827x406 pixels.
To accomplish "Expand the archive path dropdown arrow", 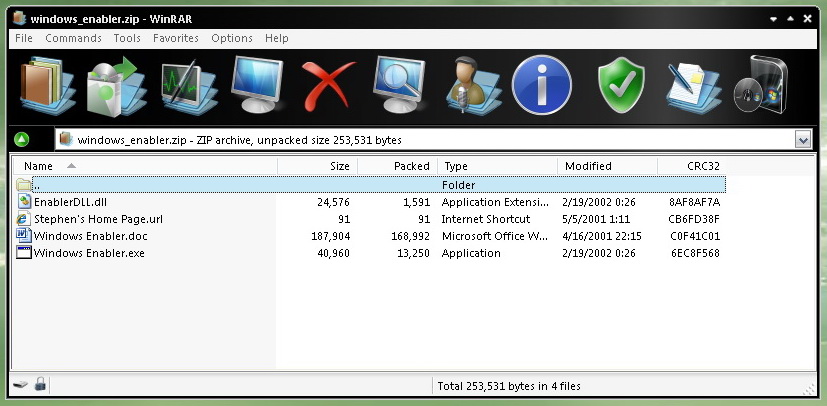I will (802, 140).
